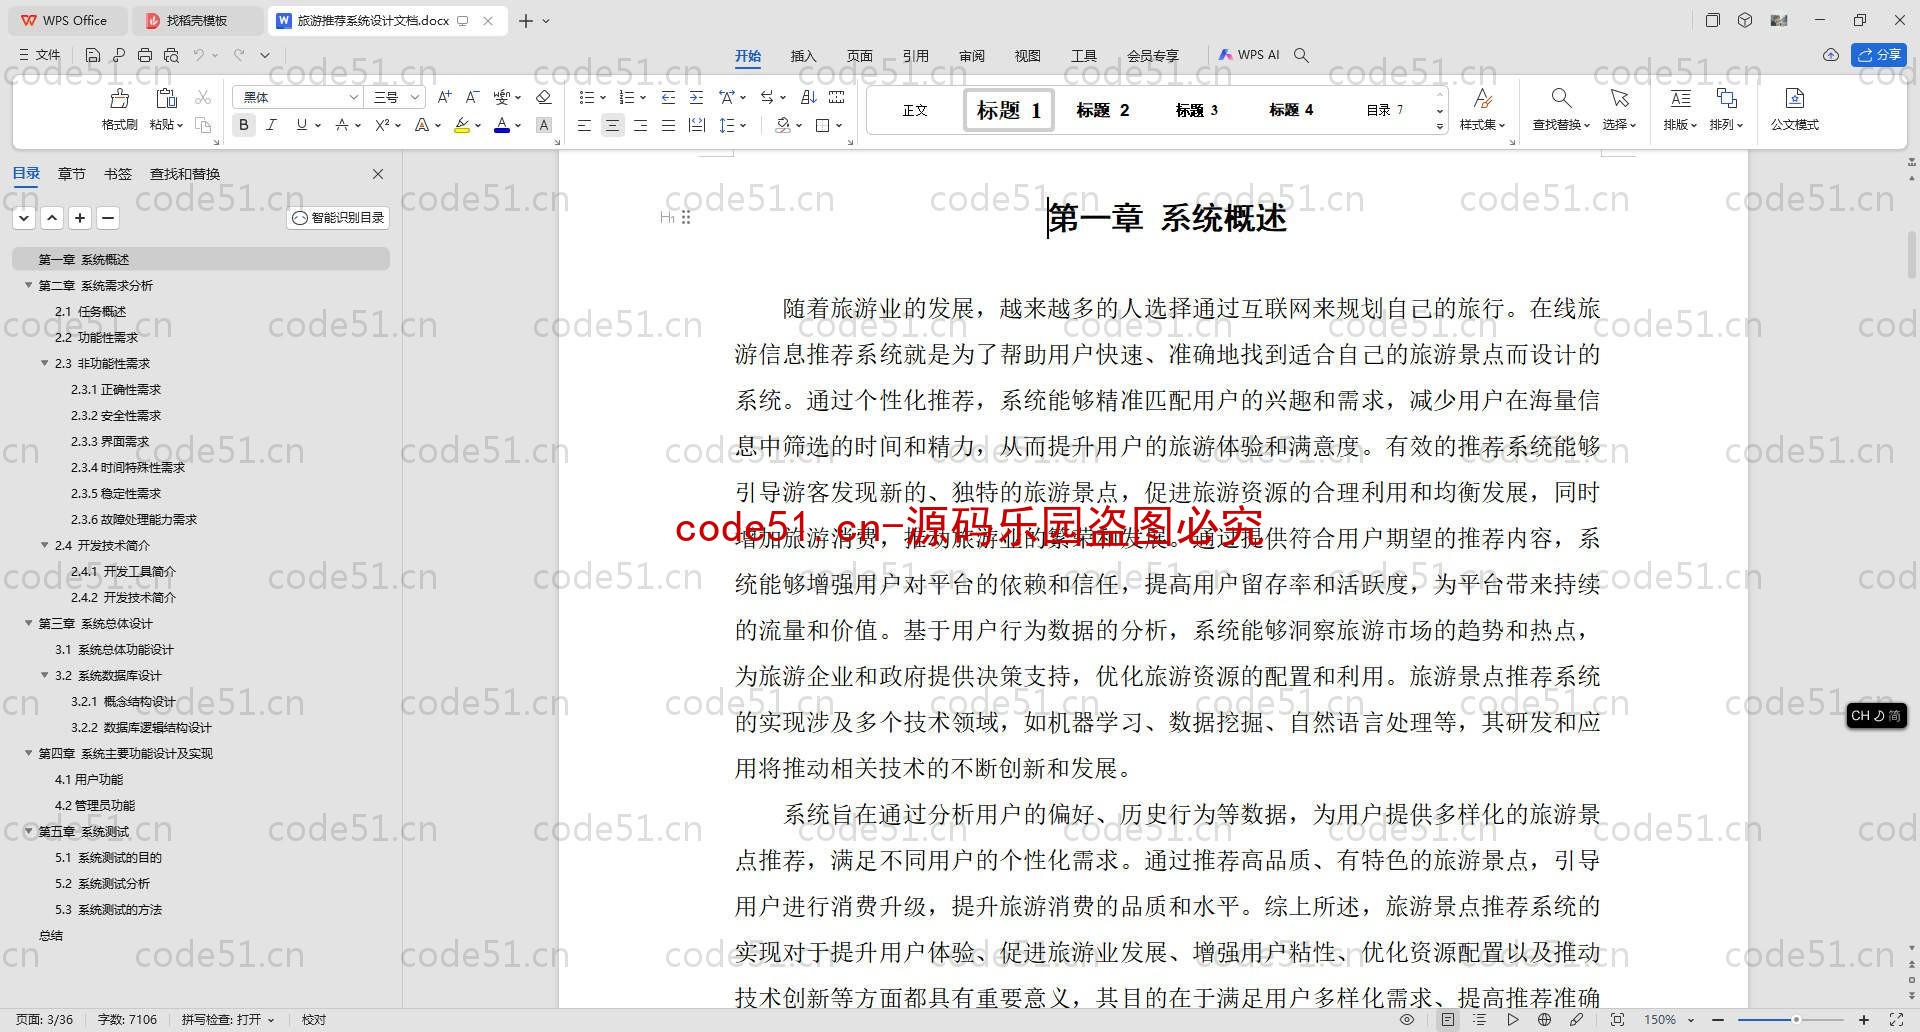Viewport: 1920px width, 1032px height.
Task: Click the Undo arrow icon
Action: pyautogui.click(x=199, y=55)
